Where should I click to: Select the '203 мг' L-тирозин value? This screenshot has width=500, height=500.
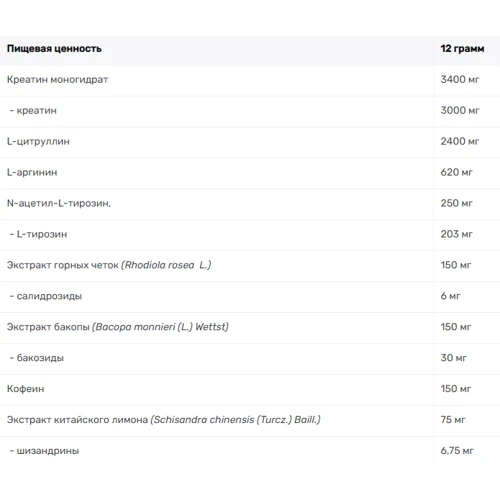[456, 234]
